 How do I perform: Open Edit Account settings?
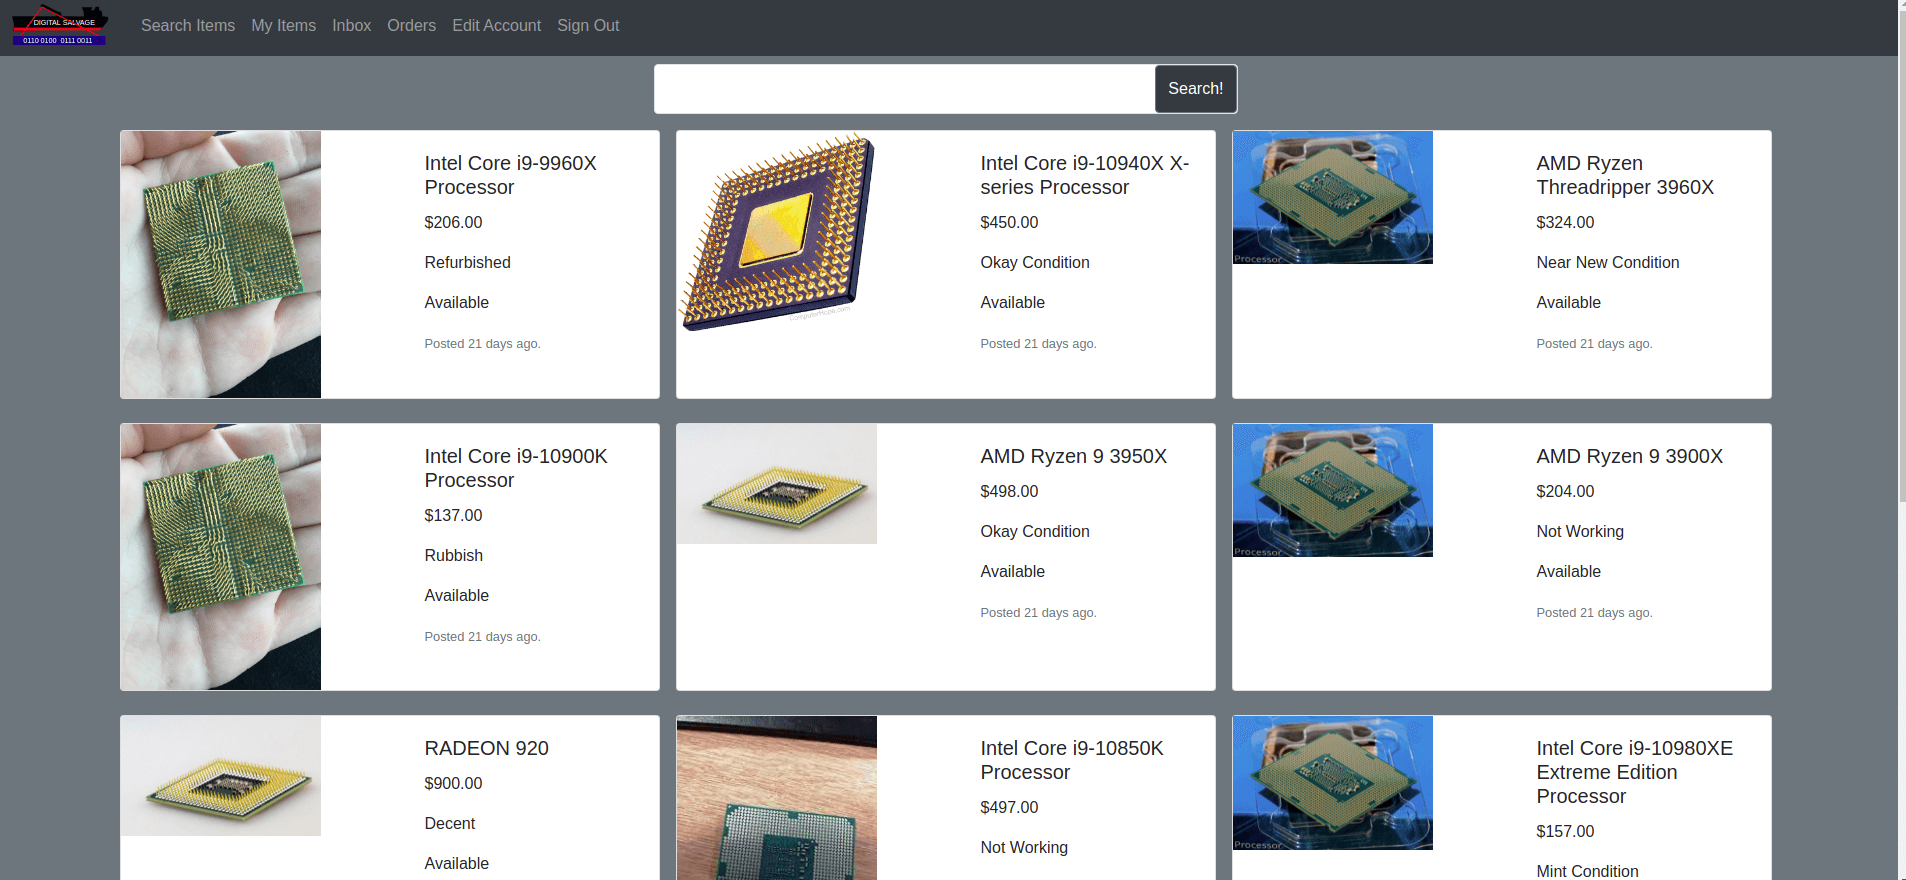(x=497, y=26)
